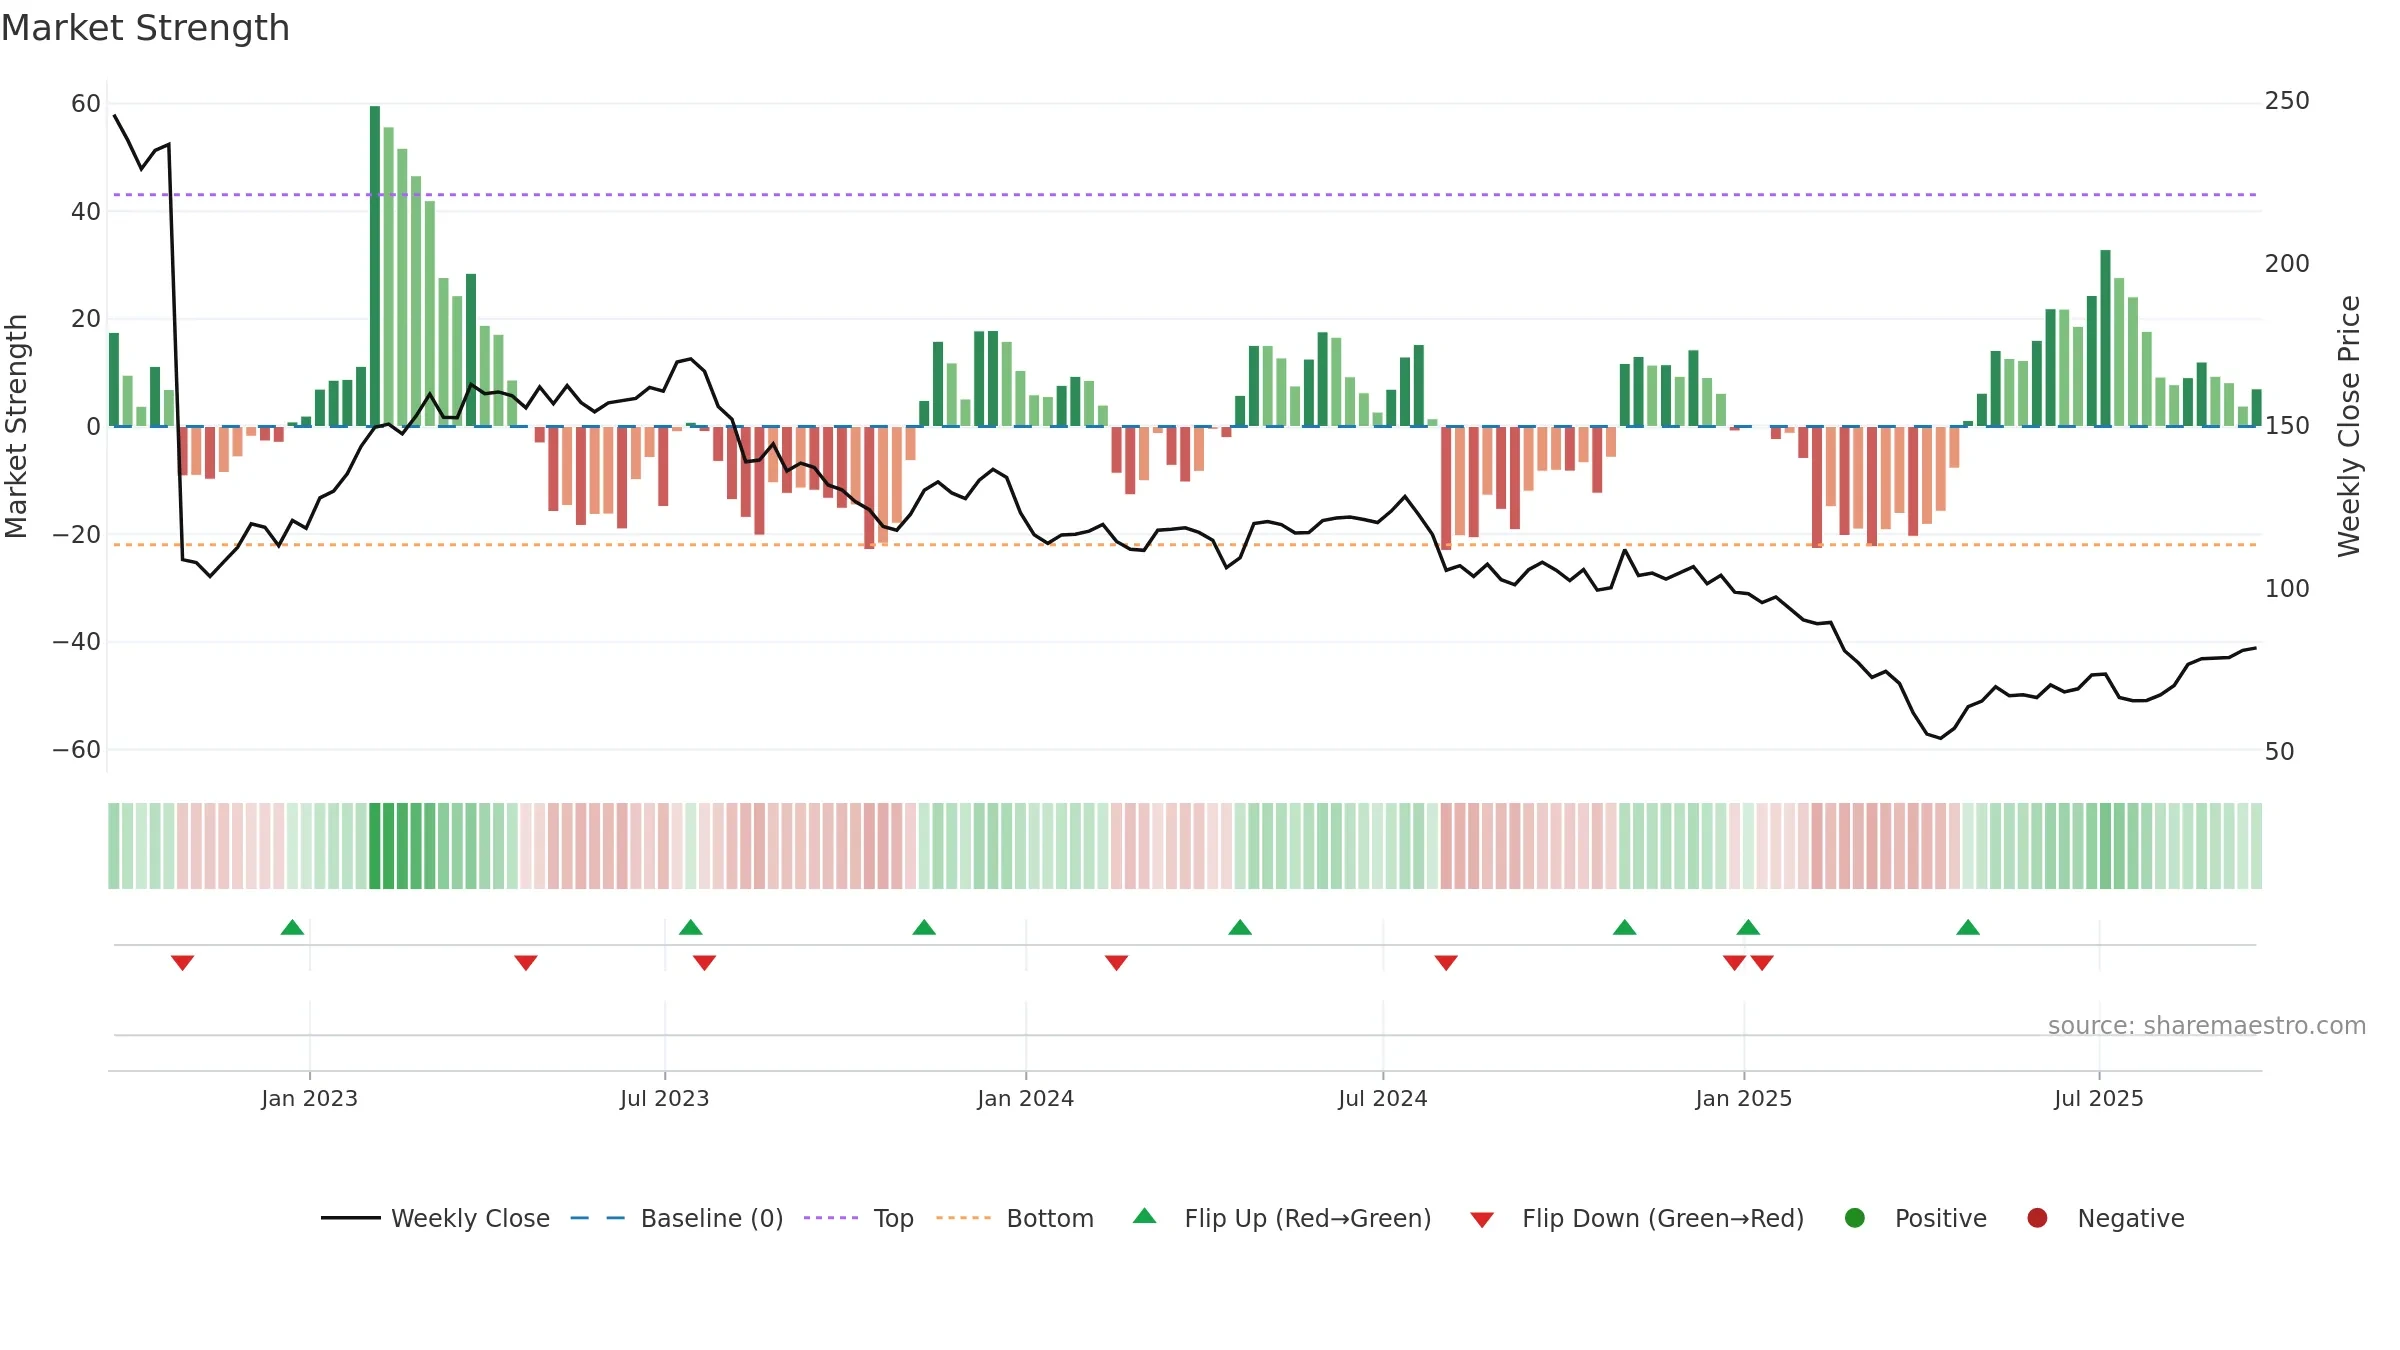Toggle Flip Down (Green→Red) legend entry
The height and width of the screenshot is (1350, 2400).
(x=1637, y=1218)
